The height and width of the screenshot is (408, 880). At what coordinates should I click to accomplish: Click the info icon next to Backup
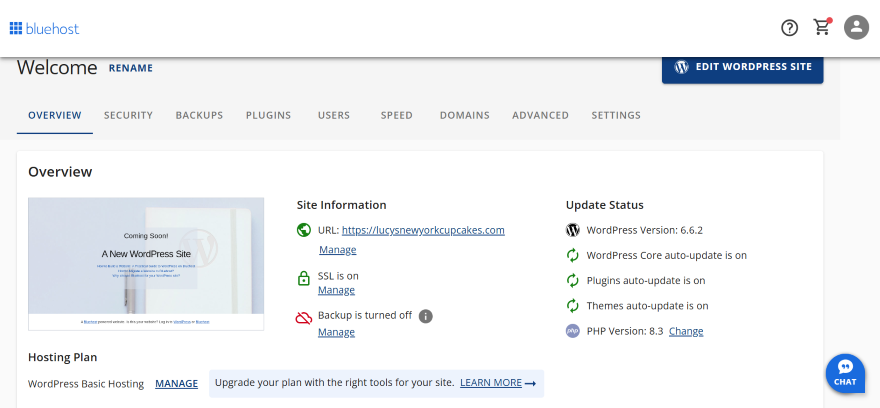tap(426, 316)
